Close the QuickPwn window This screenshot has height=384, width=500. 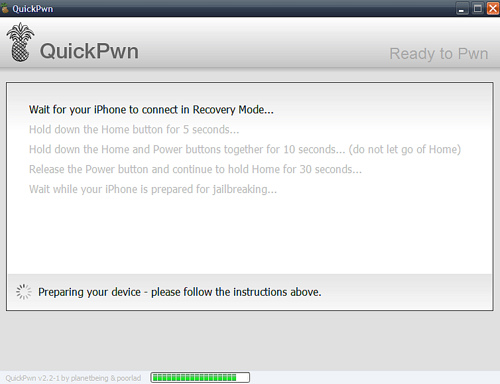pos(493,8)
